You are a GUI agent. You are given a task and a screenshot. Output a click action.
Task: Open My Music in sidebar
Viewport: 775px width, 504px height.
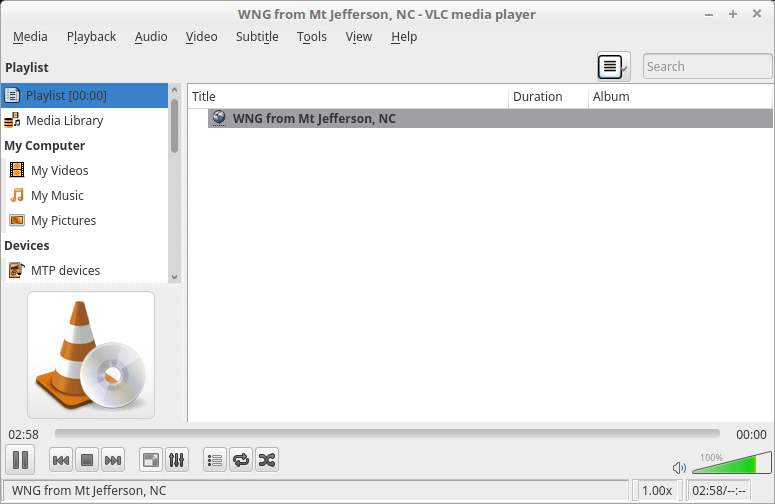coord(86,196)
